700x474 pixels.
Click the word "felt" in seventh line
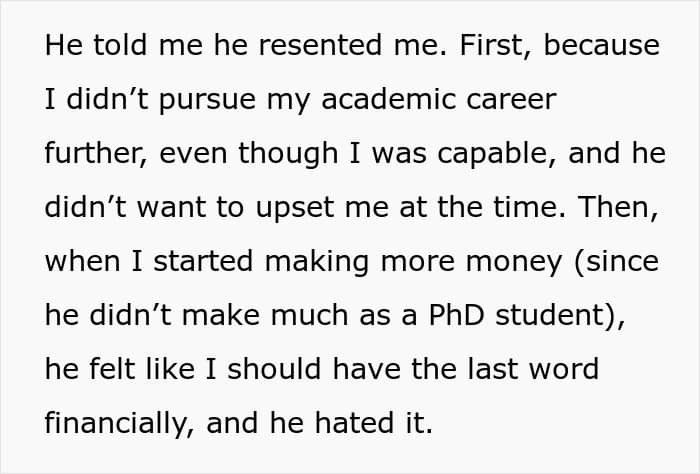pyautogui.click(x=112, y=369)
